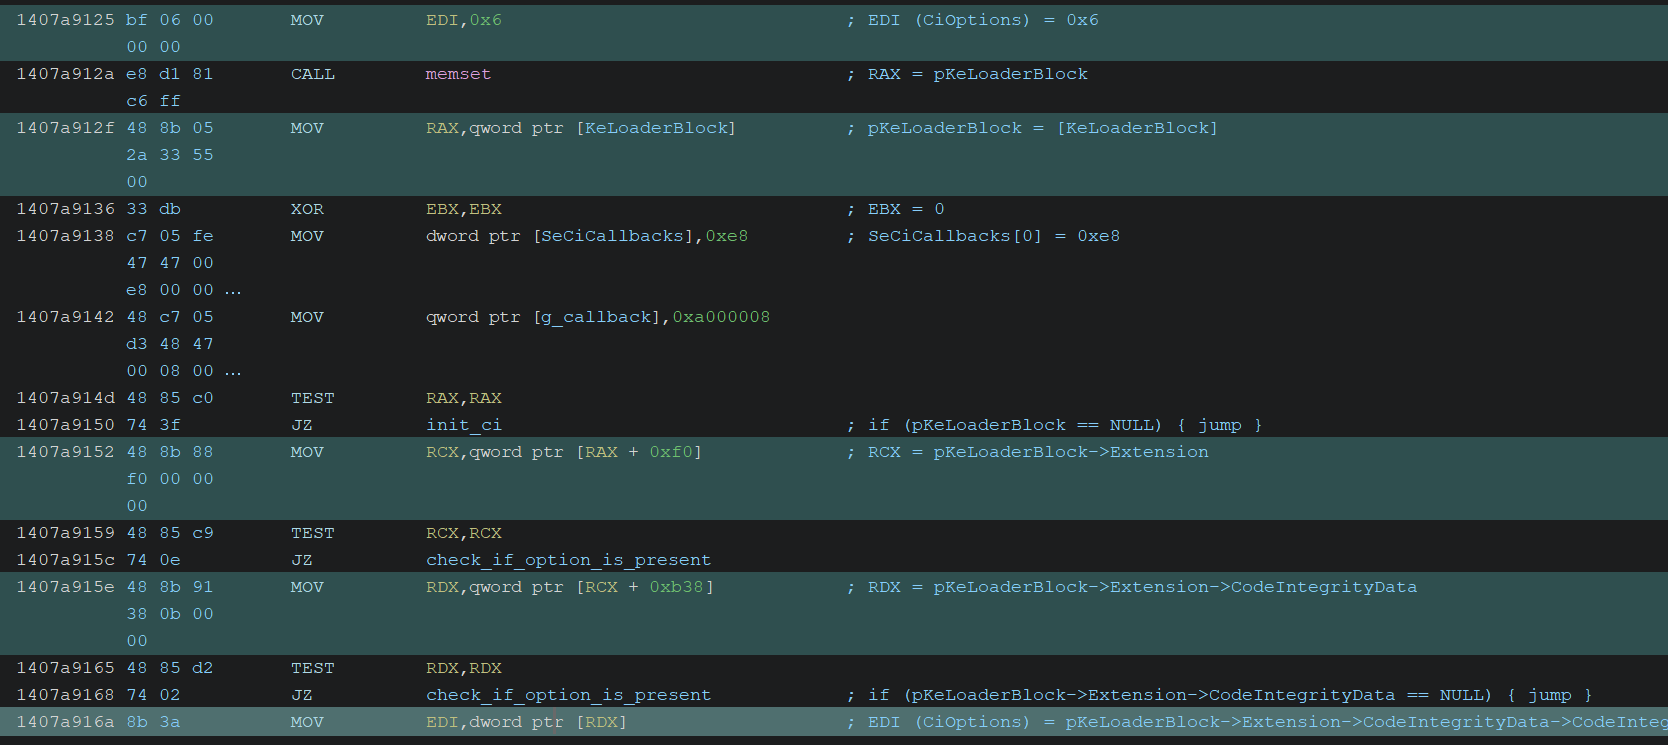The height and width of the screenshot is (745, 1668).
Task: Click operand RCX,qword ptr [RAX + 0xf0]
Action: pos(564,452)
